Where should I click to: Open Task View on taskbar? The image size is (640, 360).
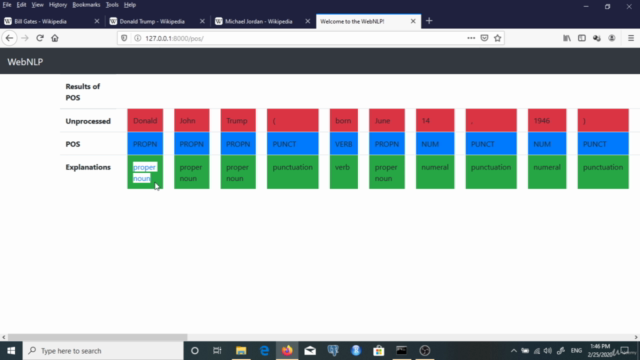217,351
